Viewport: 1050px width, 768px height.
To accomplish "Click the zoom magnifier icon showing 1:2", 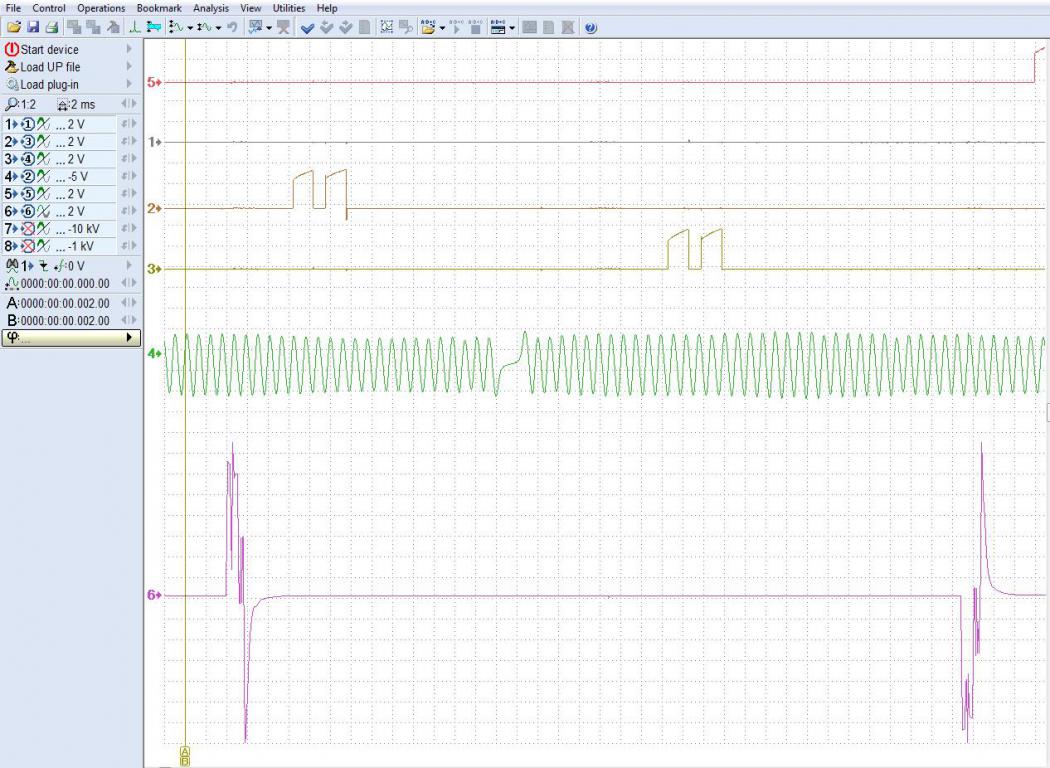I will pos(11,104).
